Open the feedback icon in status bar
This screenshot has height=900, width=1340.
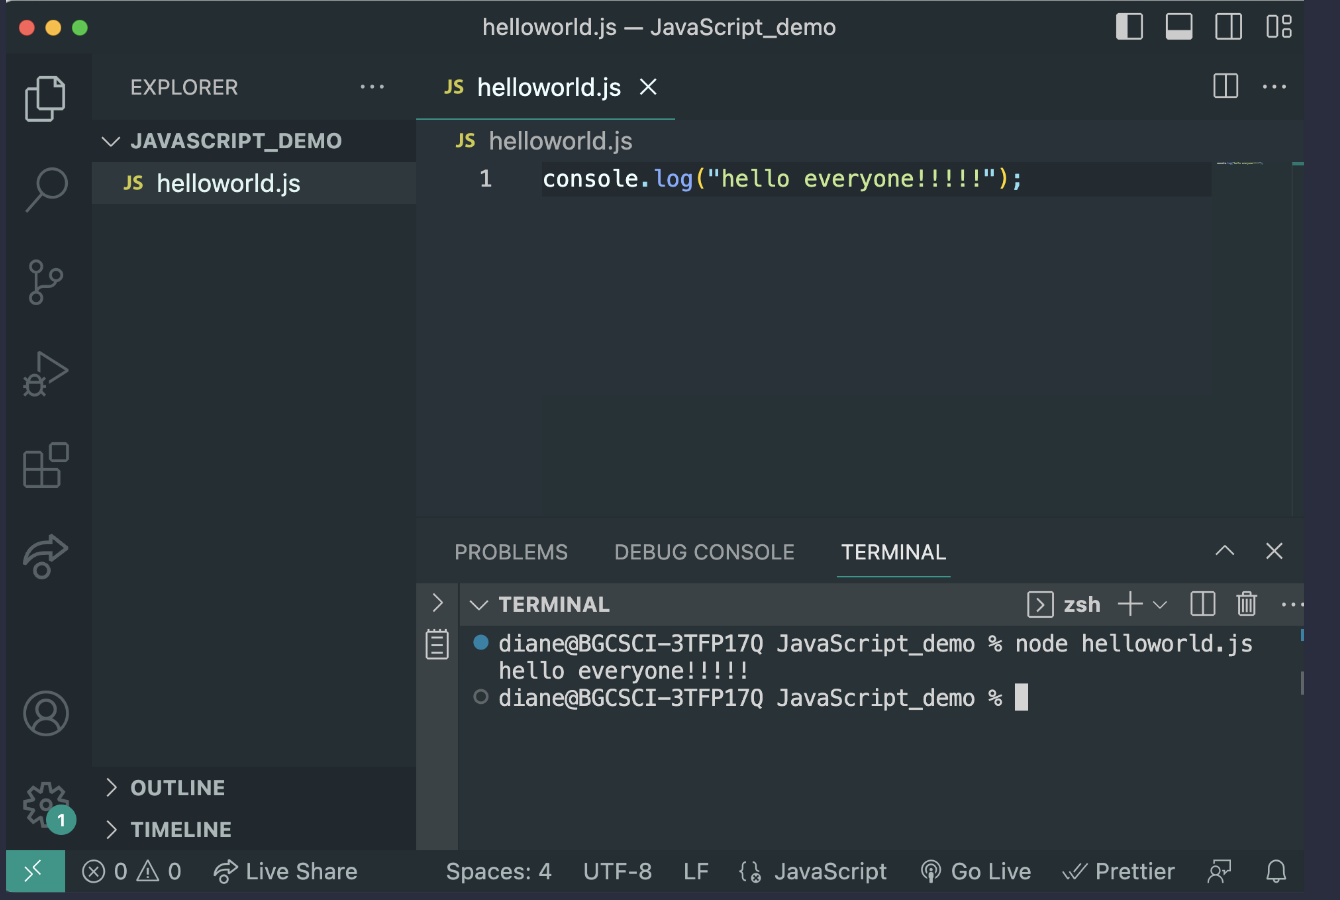[1219, 872]
